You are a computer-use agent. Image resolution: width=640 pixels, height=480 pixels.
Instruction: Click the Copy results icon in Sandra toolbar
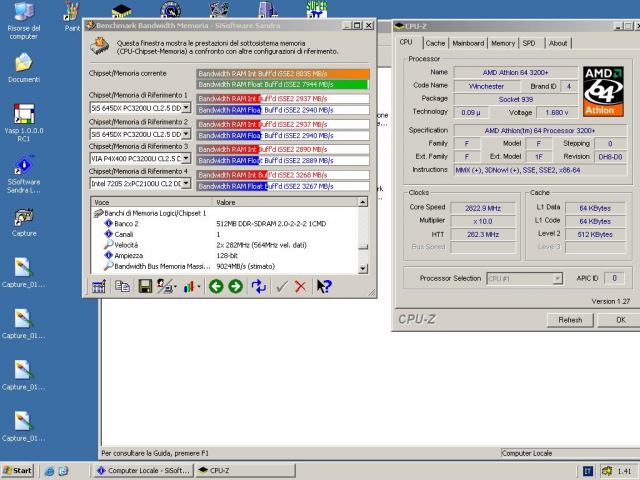[122, 287]
